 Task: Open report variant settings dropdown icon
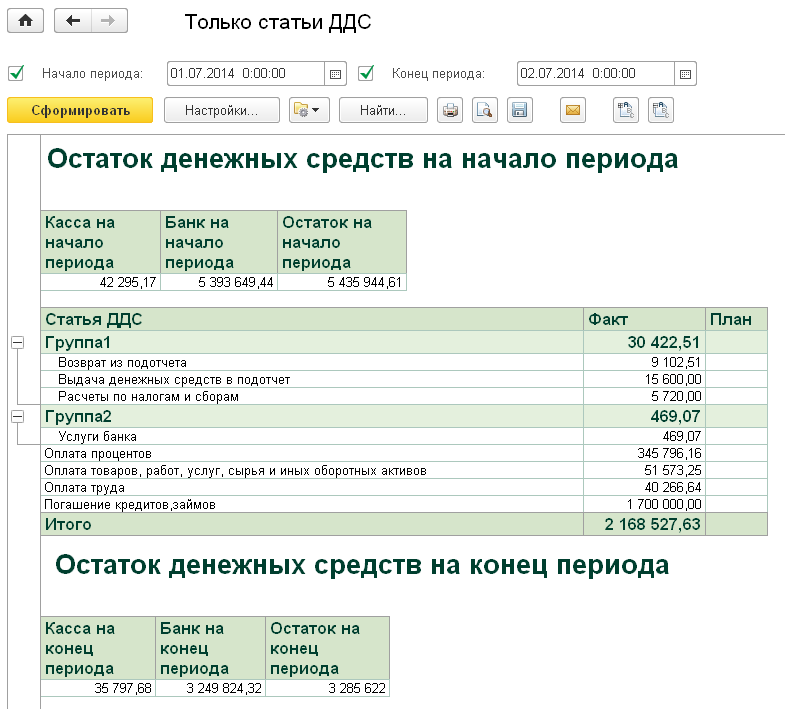(x=309, y=110)
